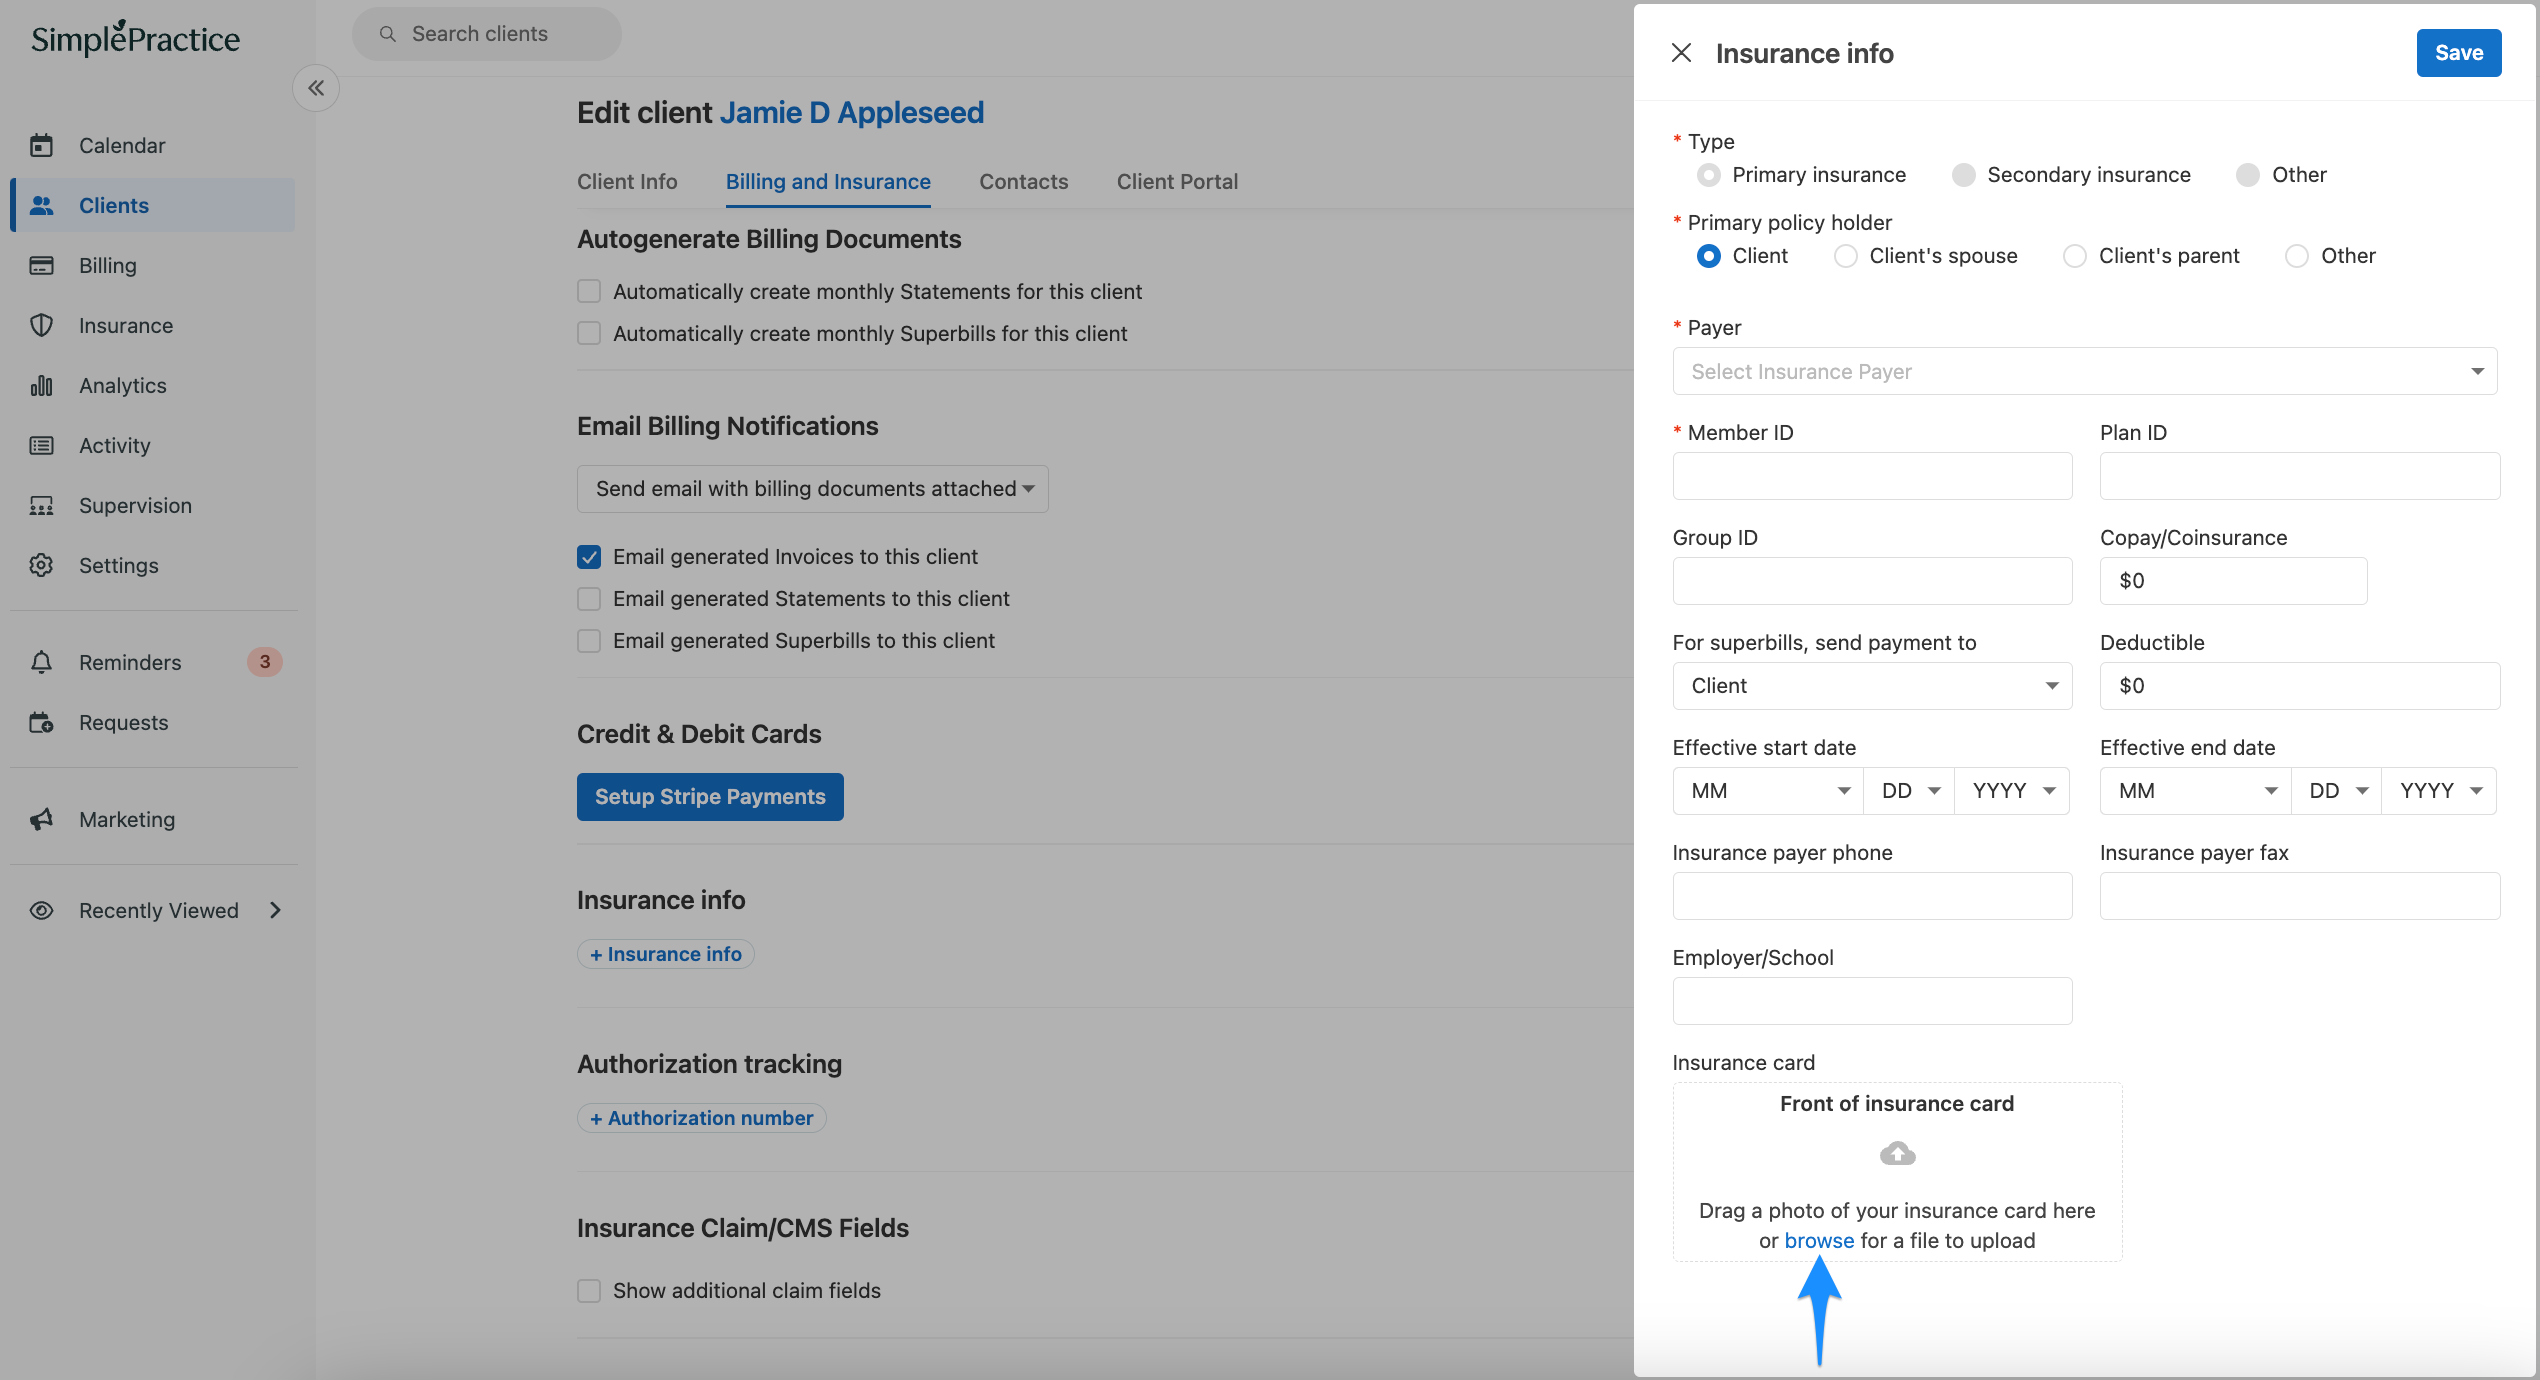Open Effective start date MM dropdown

[x=1767, y=791]
